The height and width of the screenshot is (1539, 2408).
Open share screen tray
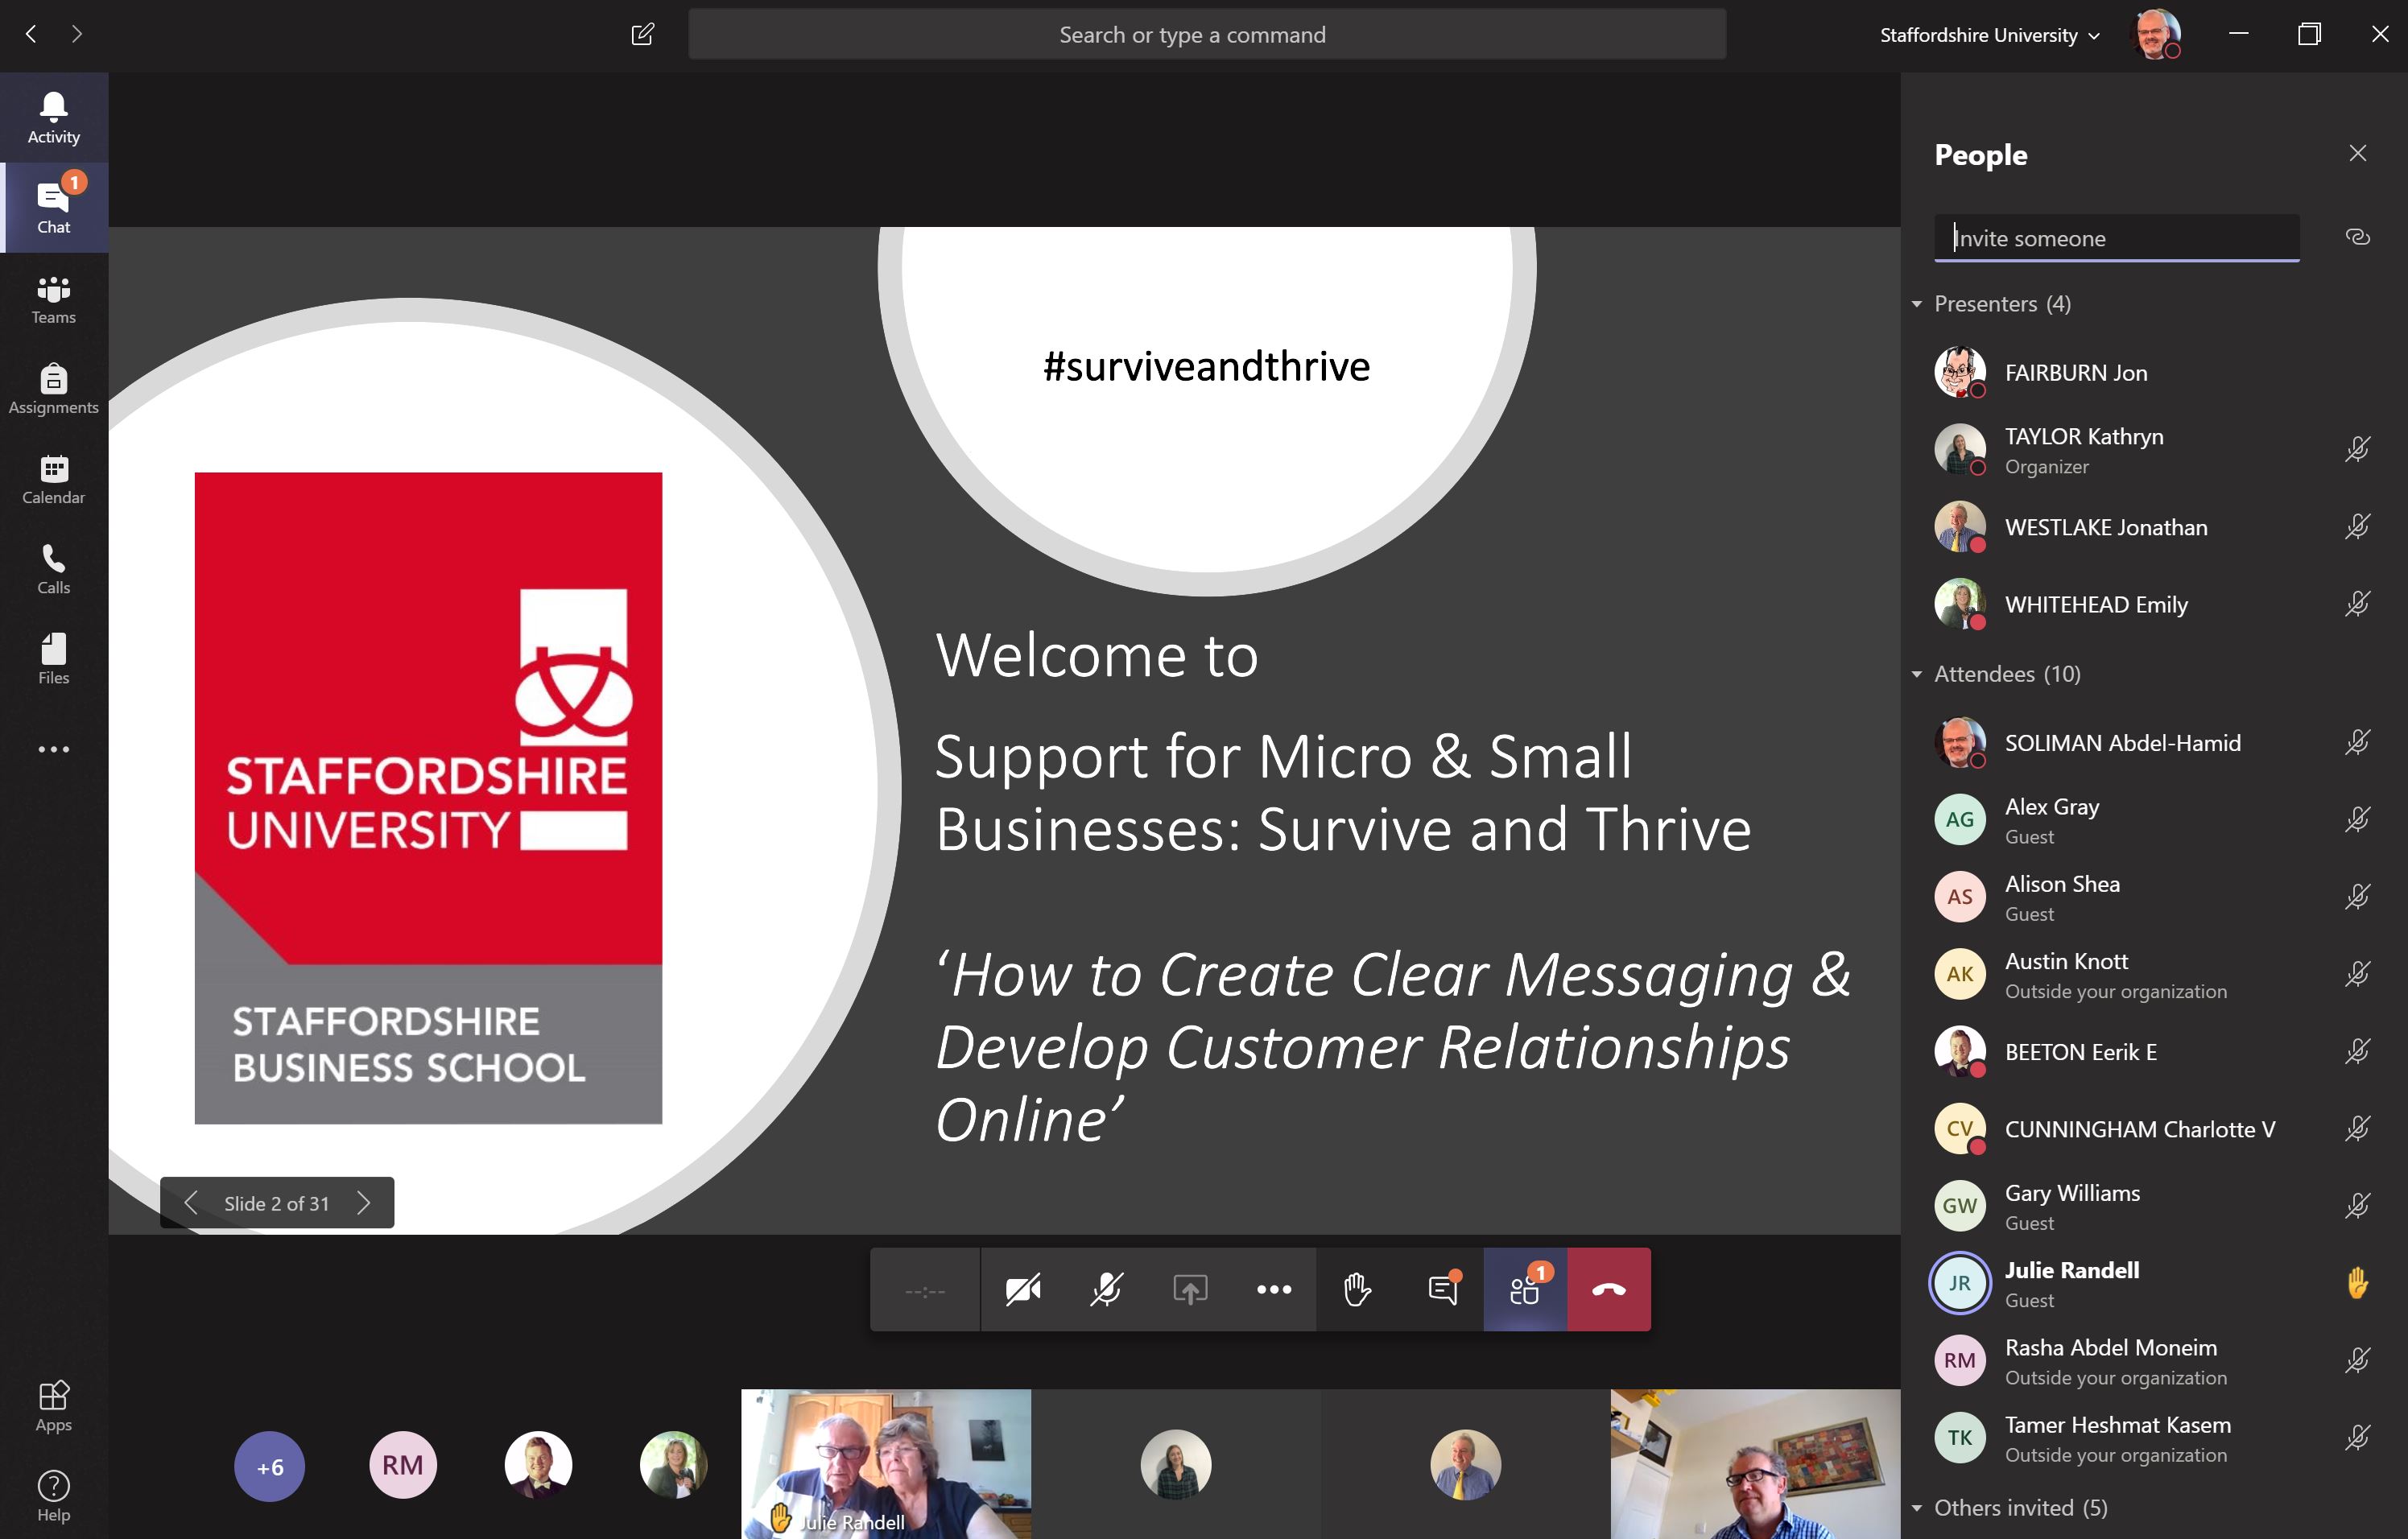1190,1289
